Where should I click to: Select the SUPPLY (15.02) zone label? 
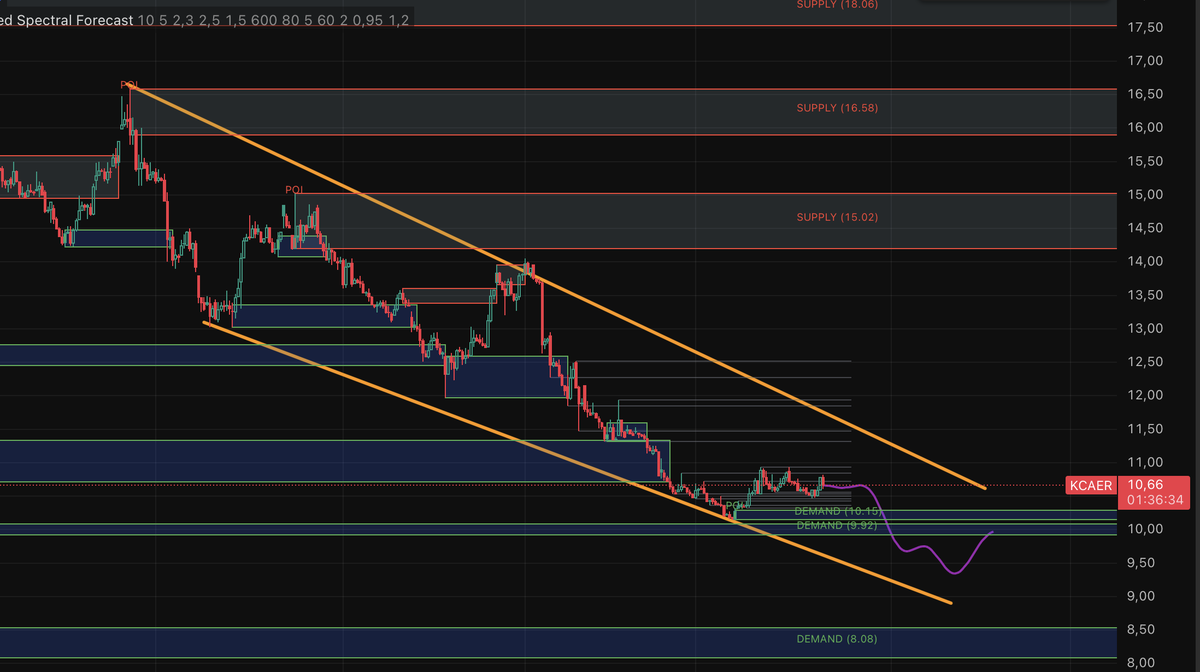click(x=837, y=217)
